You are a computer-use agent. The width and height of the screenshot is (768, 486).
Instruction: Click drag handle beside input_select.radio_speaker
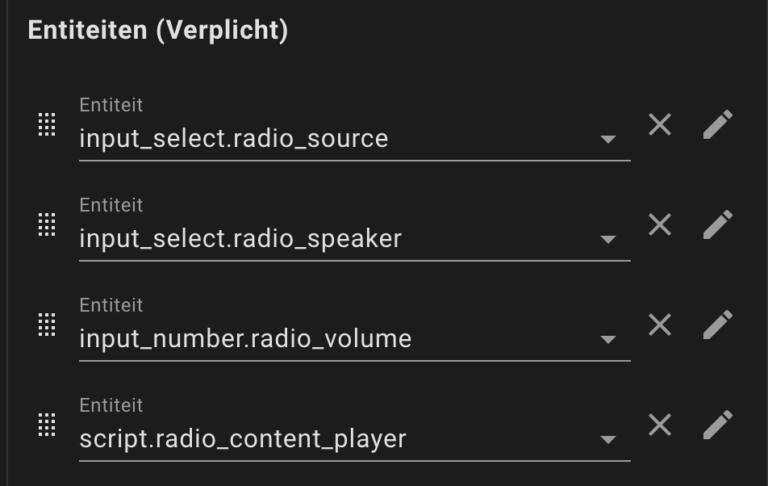[47, 224]
